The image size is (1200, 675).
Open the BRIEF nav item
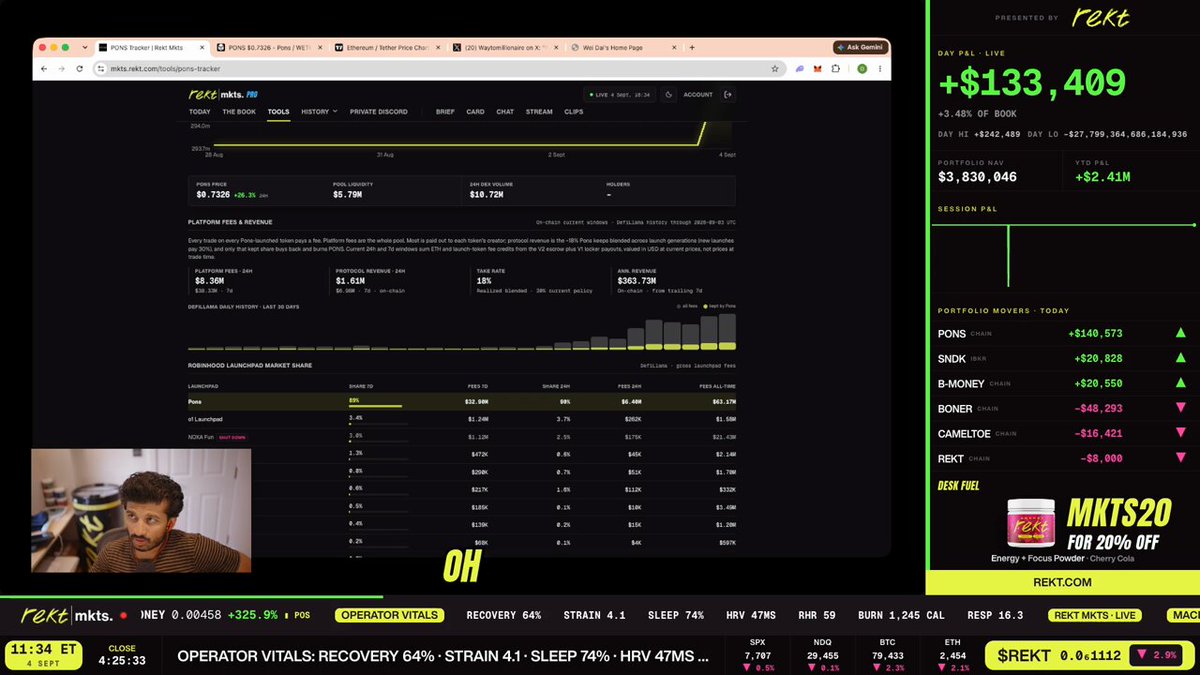click(x=445, y=112)
